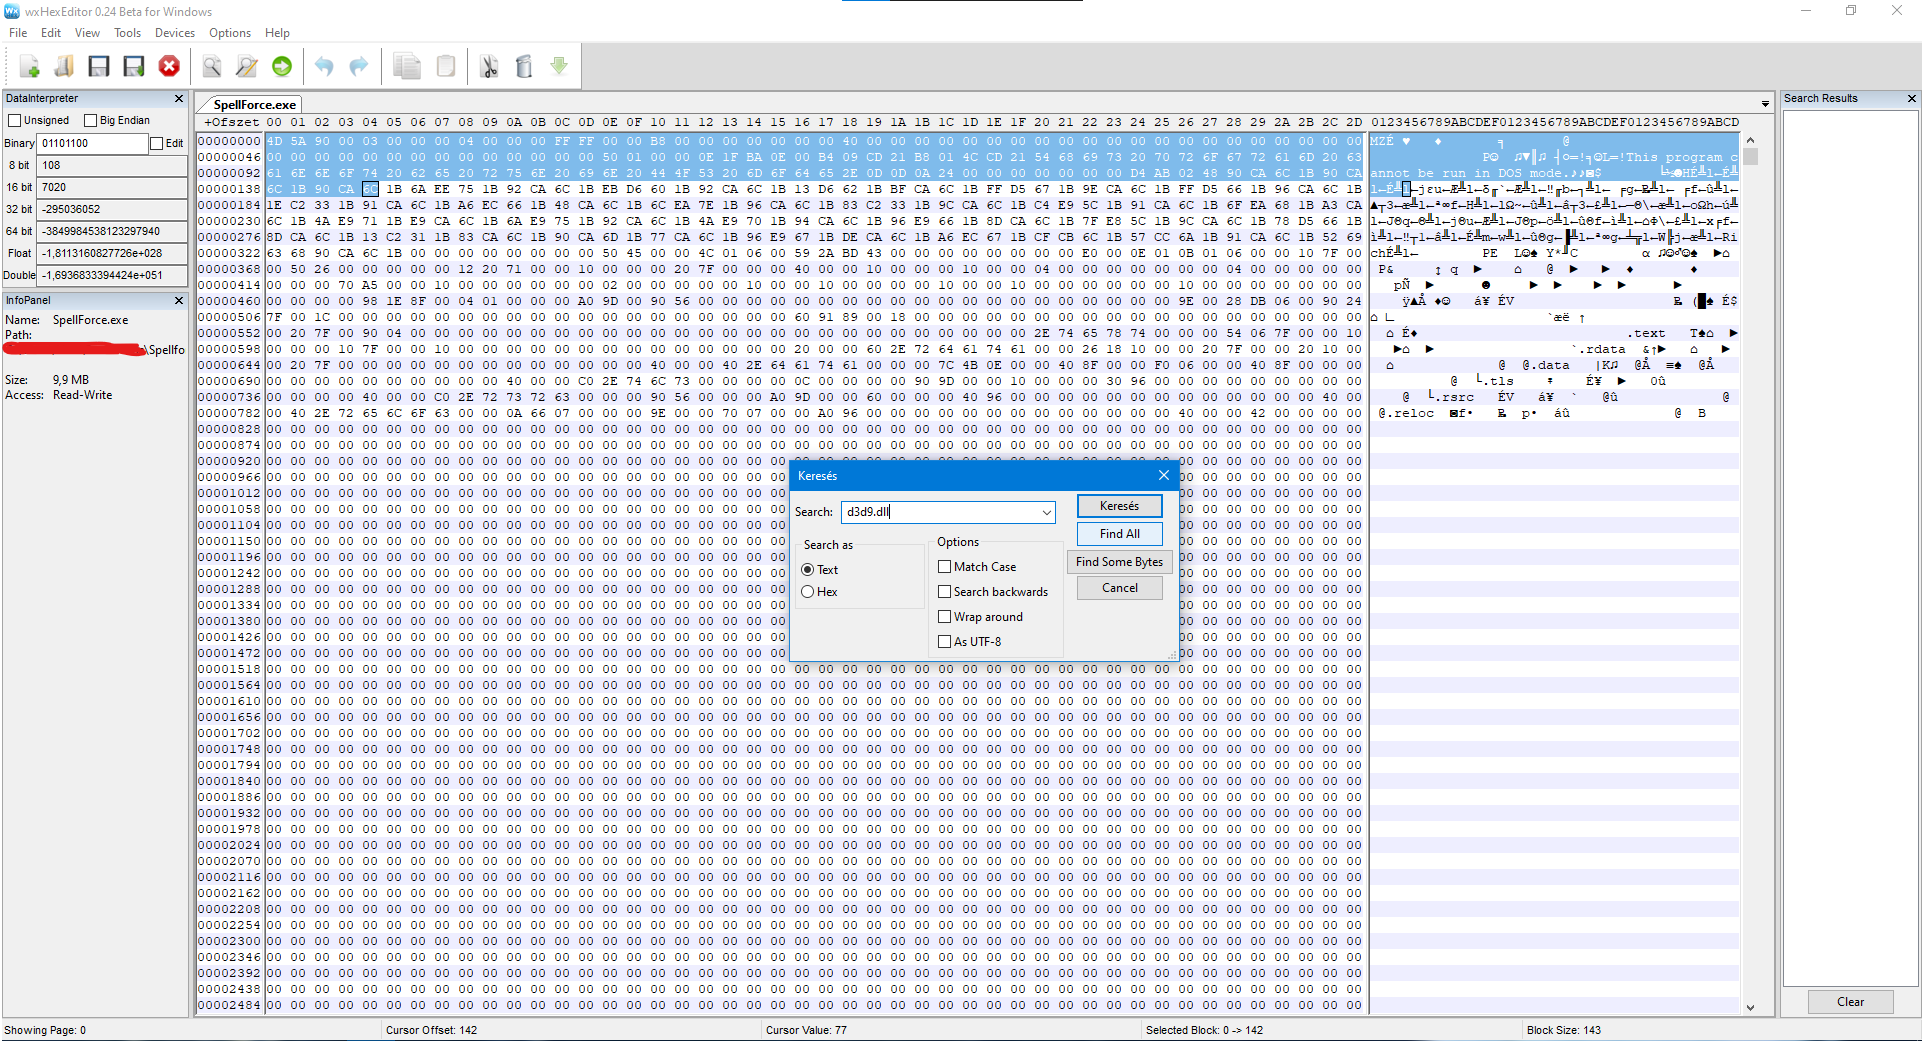The width and height of the screenshot is (1922, 1041).
Task: Copy the selected block
Action: 407,66
